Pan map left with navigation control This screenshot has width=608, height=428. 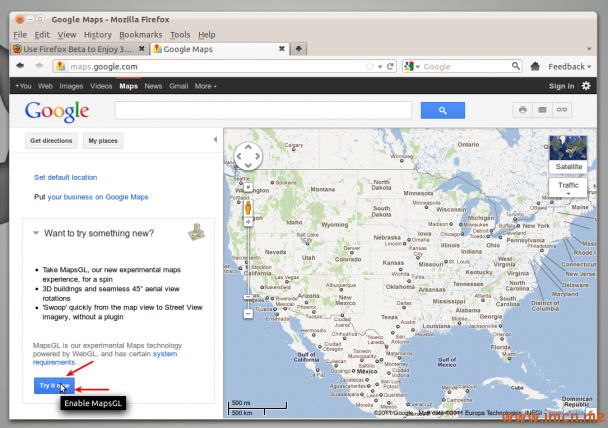(239, 156)
